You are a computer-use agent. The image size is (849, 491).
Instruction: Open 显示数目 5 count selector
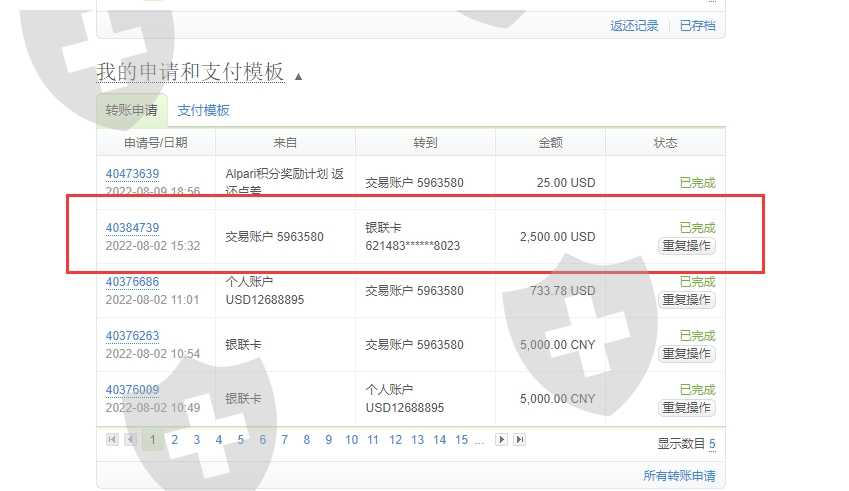(x=712, y=444)
